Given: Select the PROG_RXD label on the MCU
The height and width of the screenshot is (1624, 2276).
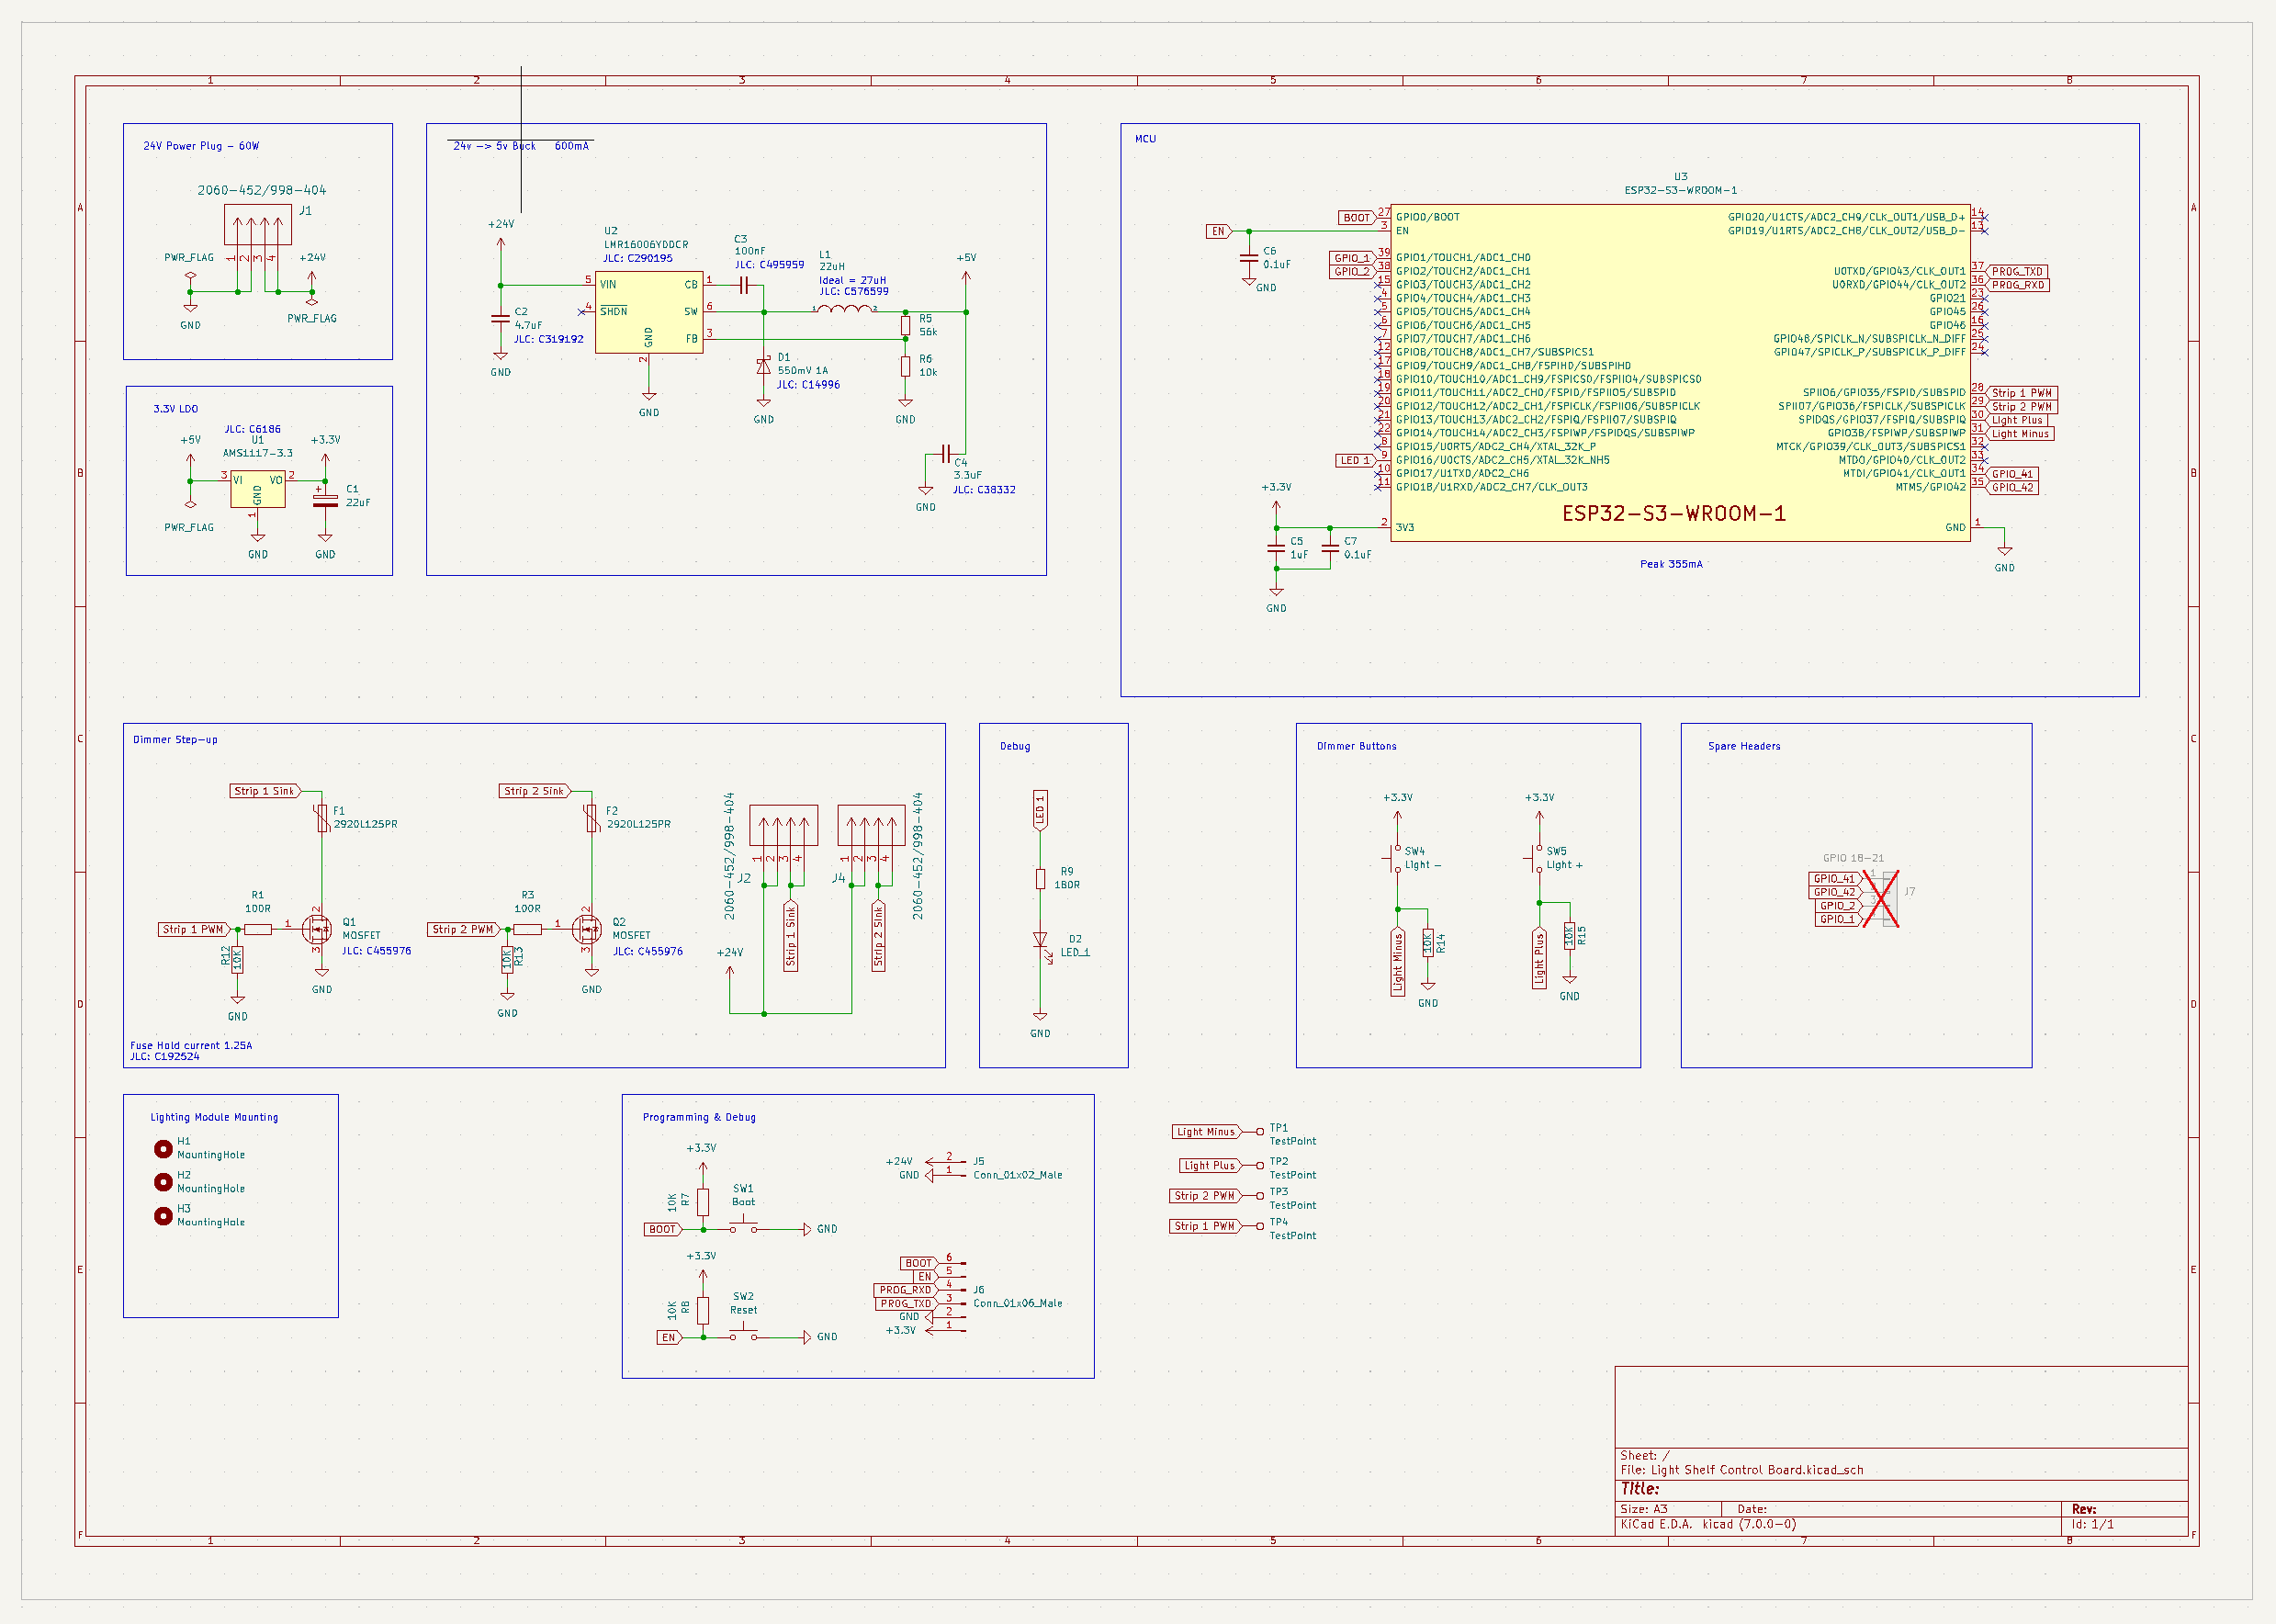Looking at the screenshot, I should pos(2016,285).
